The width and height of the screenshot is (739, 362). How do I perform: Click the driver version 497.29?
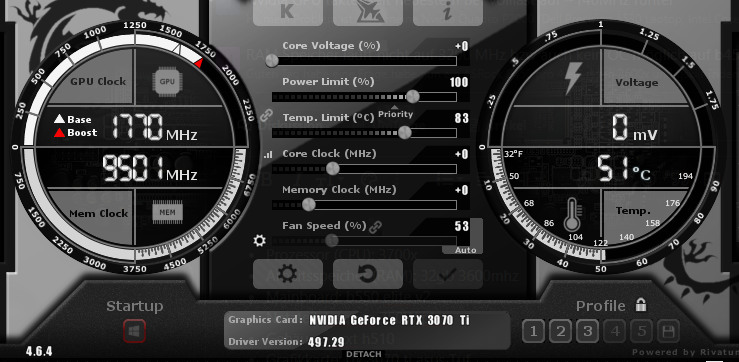[327, 341]
